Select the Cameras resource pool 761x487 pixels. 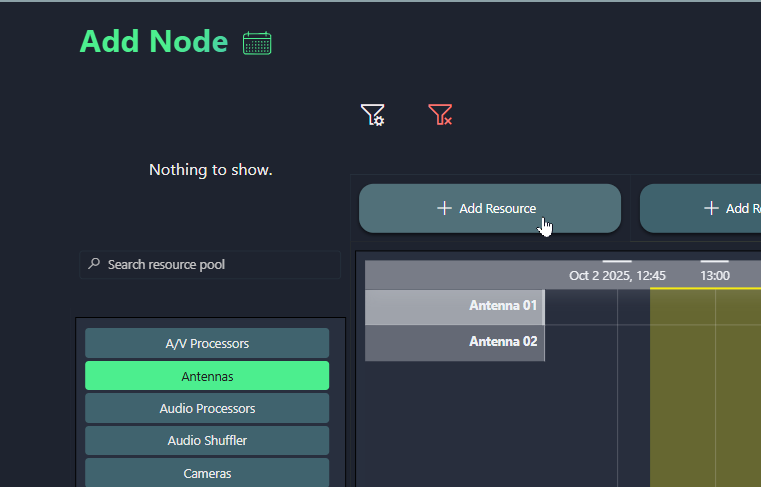(207, 472)
